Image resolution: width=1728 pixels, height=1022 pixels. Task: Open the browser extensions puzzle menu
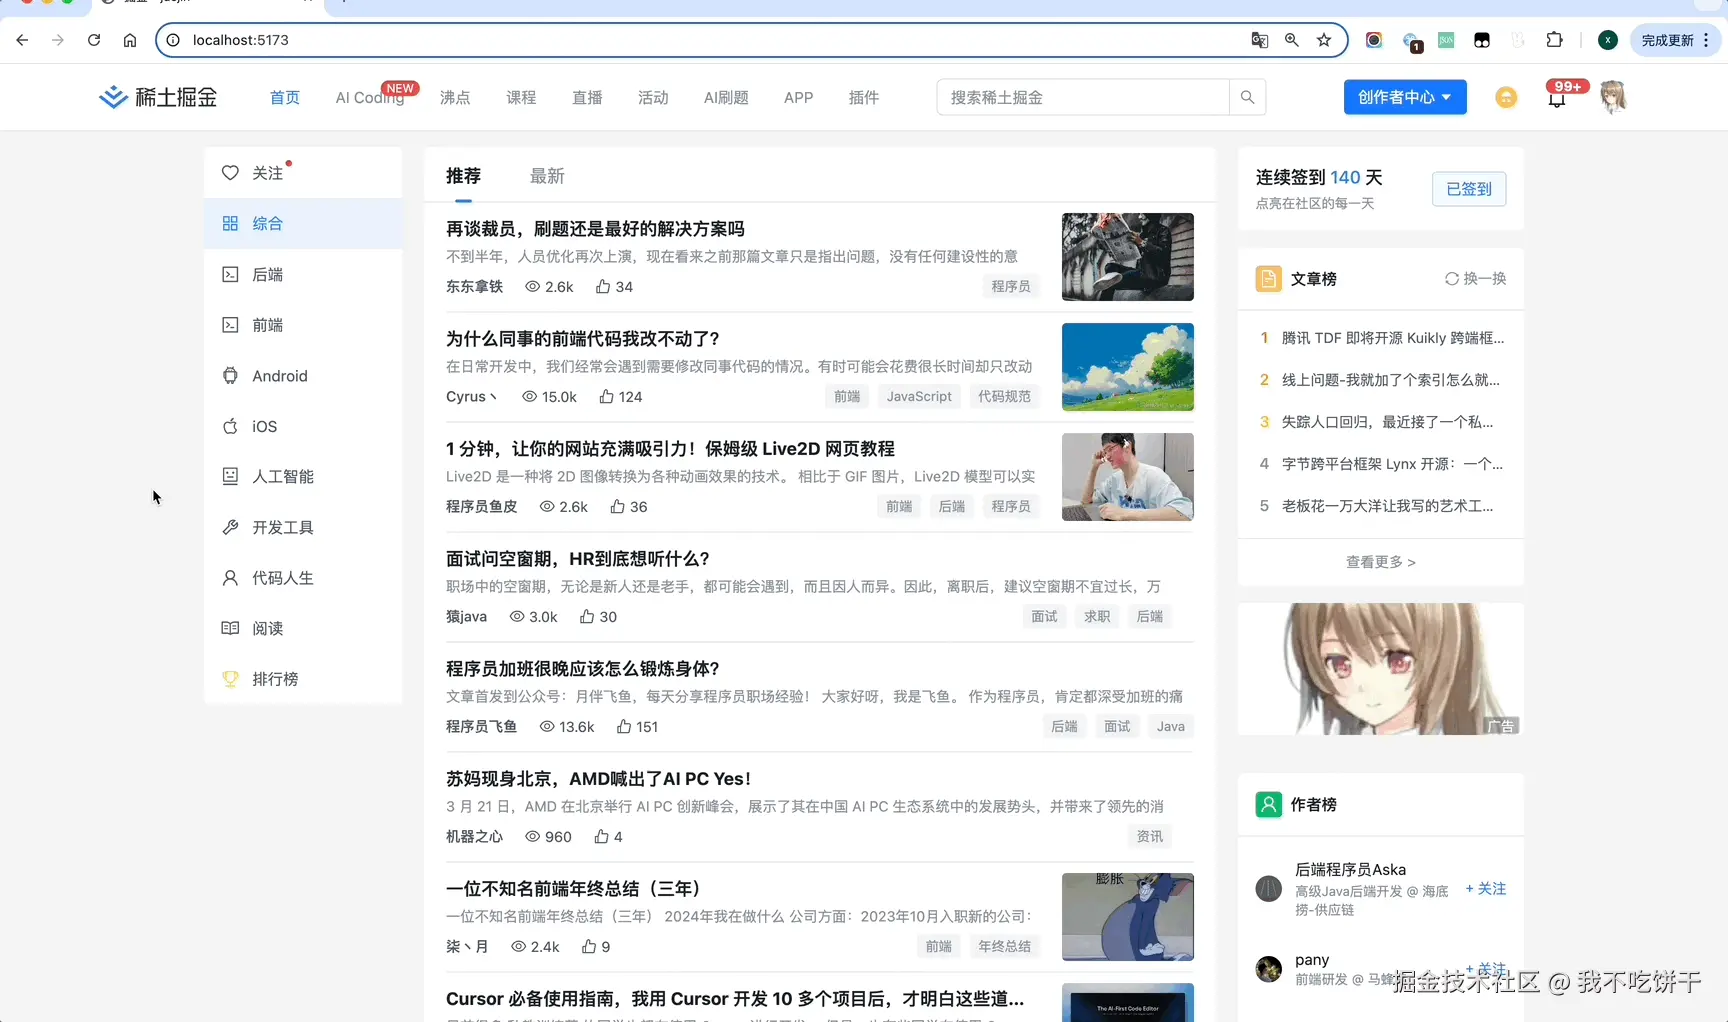click(x=1554, y=40)
